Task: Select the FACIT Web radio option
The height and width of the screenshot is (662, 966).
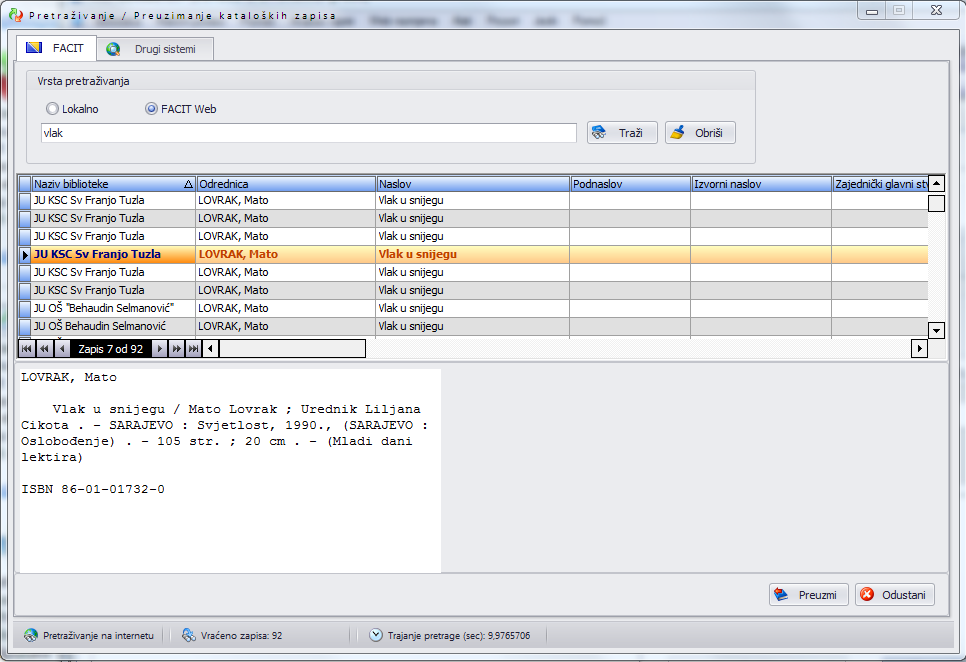Action: tap(152, 109)
